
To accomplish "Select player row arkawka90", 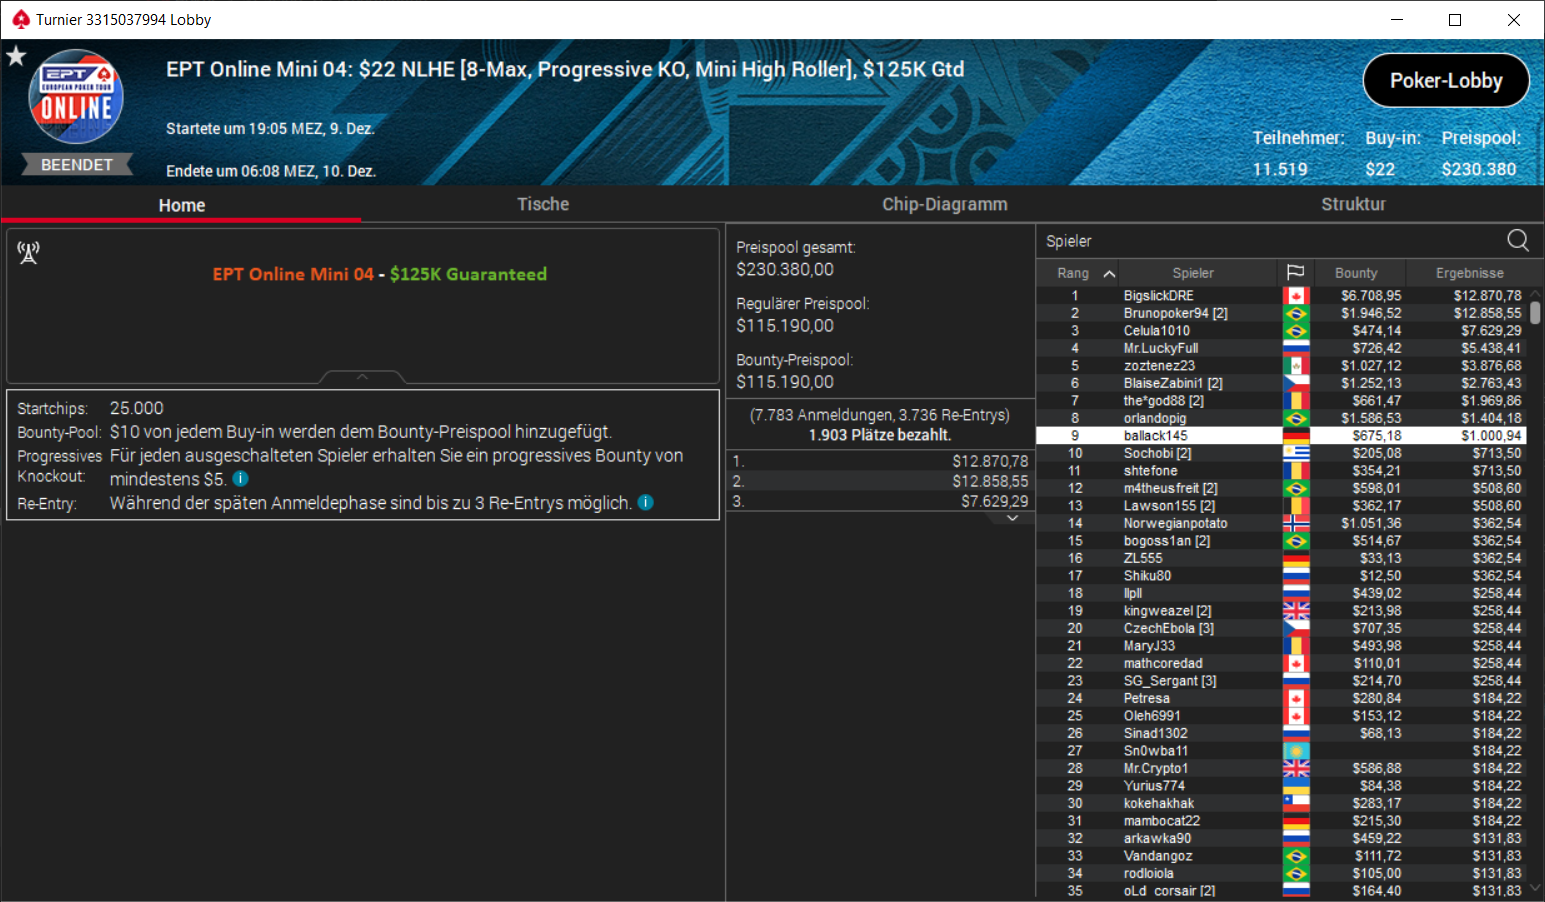I will (x=1282, y=838).
